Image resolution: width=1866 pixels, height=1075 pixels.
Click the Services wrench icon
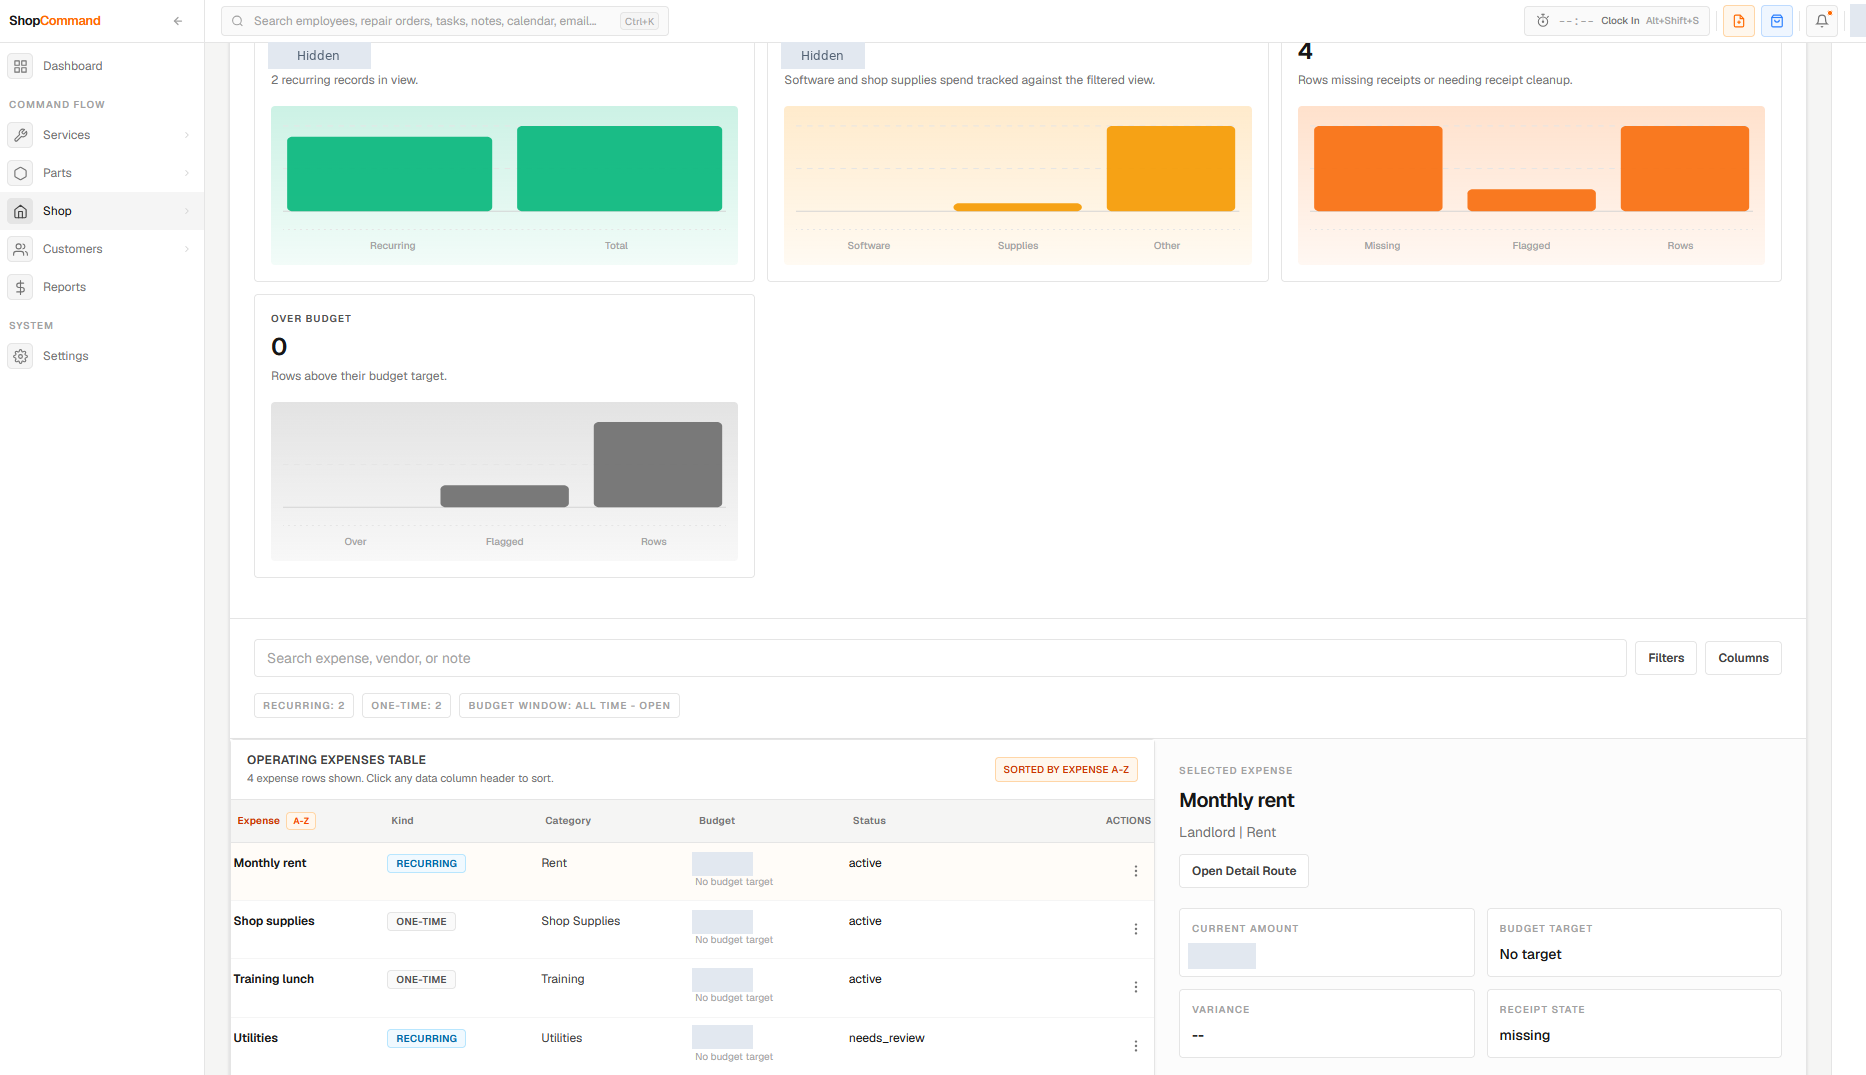(x=20, y=135)
